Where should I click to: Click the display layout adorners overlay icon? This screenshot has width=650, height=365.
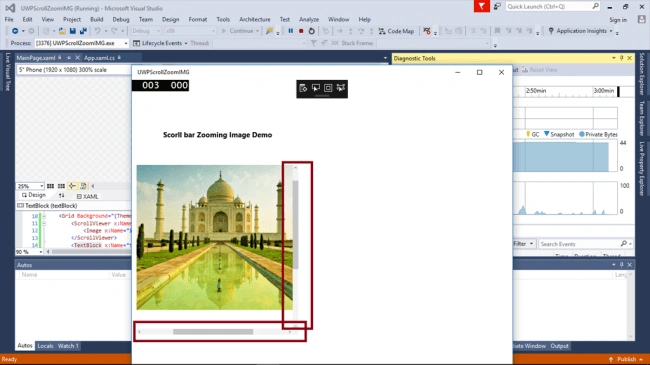[x=328, y=88]
